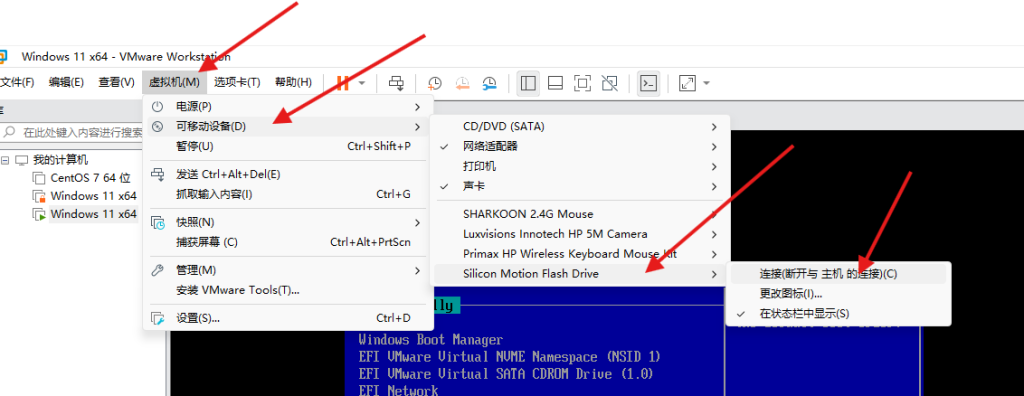Select the CentOS 7 64 位 virtual machine
The width and height of the screenshot is (1024, 396).
[x=90, y=178]
